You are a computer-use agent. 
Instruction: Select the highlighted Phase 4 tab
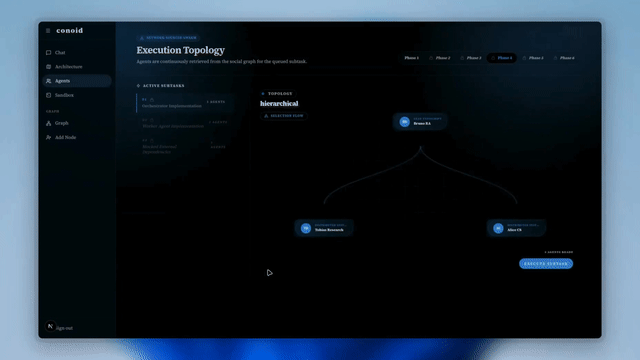click(502, 58)
